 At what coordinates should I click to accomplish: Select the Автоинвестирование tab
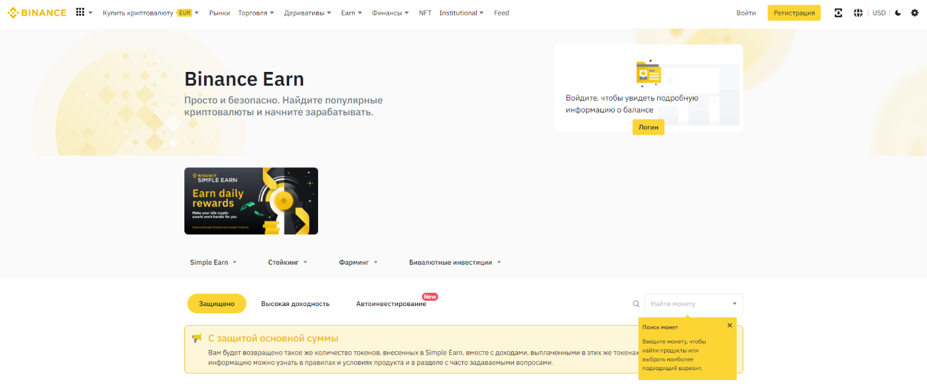(391, 304)
